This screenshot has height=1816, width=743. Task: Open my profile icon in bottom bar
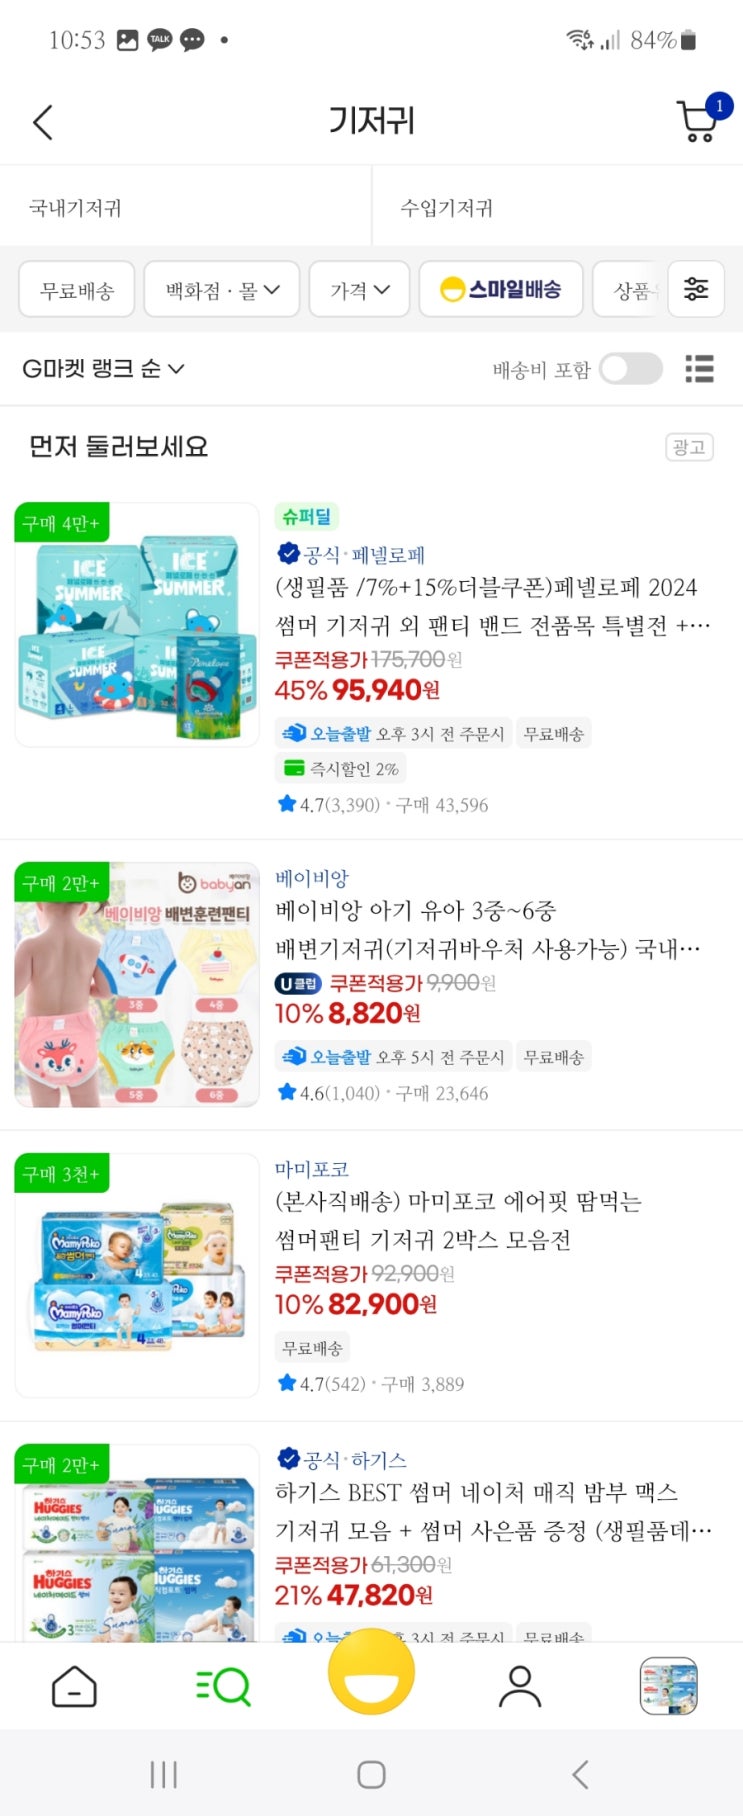tap(520, 1687)
